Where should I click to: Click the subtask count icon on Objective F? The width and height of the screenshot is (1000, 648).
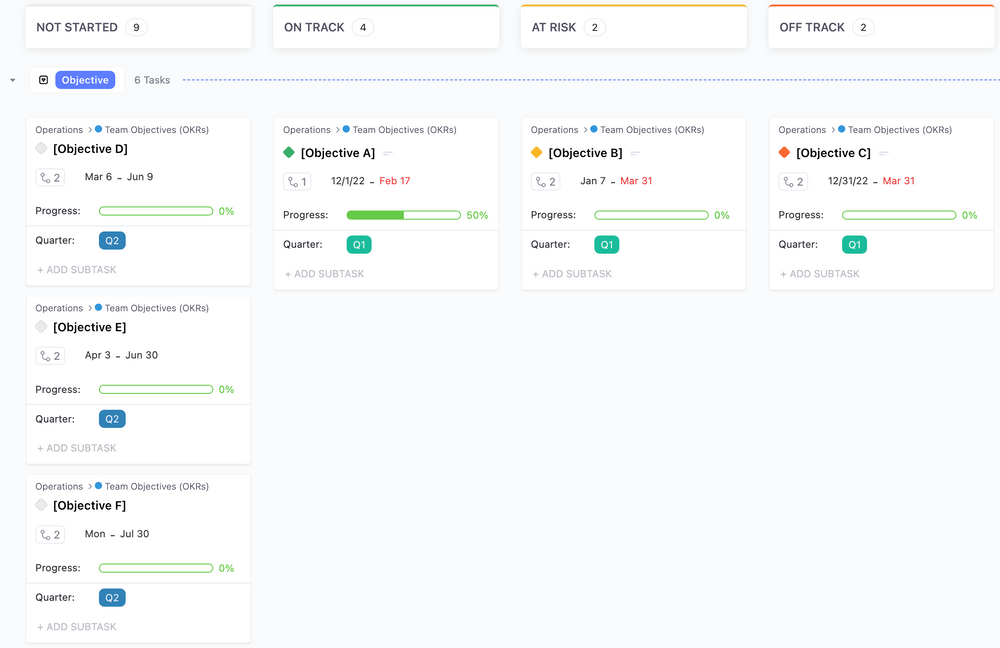click(50, 535)
